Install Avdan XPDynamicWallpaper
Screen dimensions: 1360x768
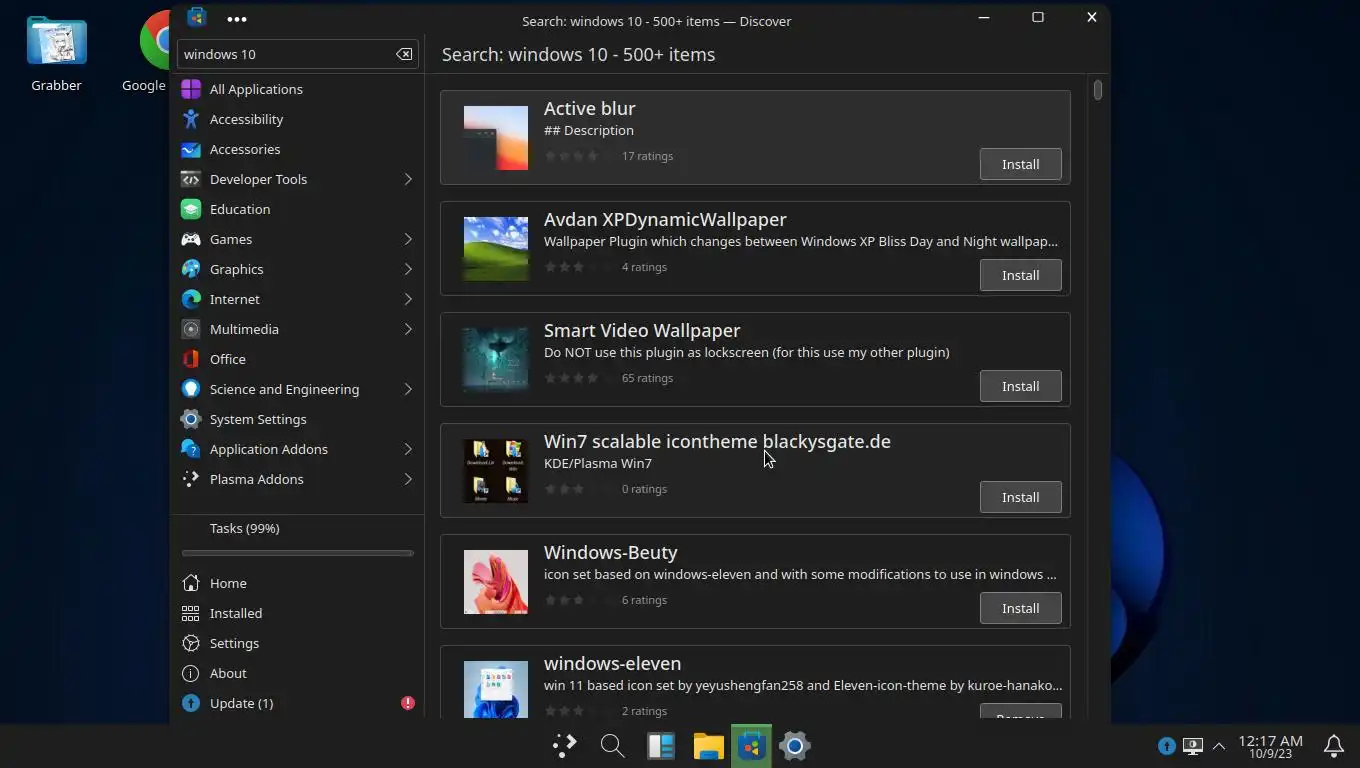pos(1020,275)
